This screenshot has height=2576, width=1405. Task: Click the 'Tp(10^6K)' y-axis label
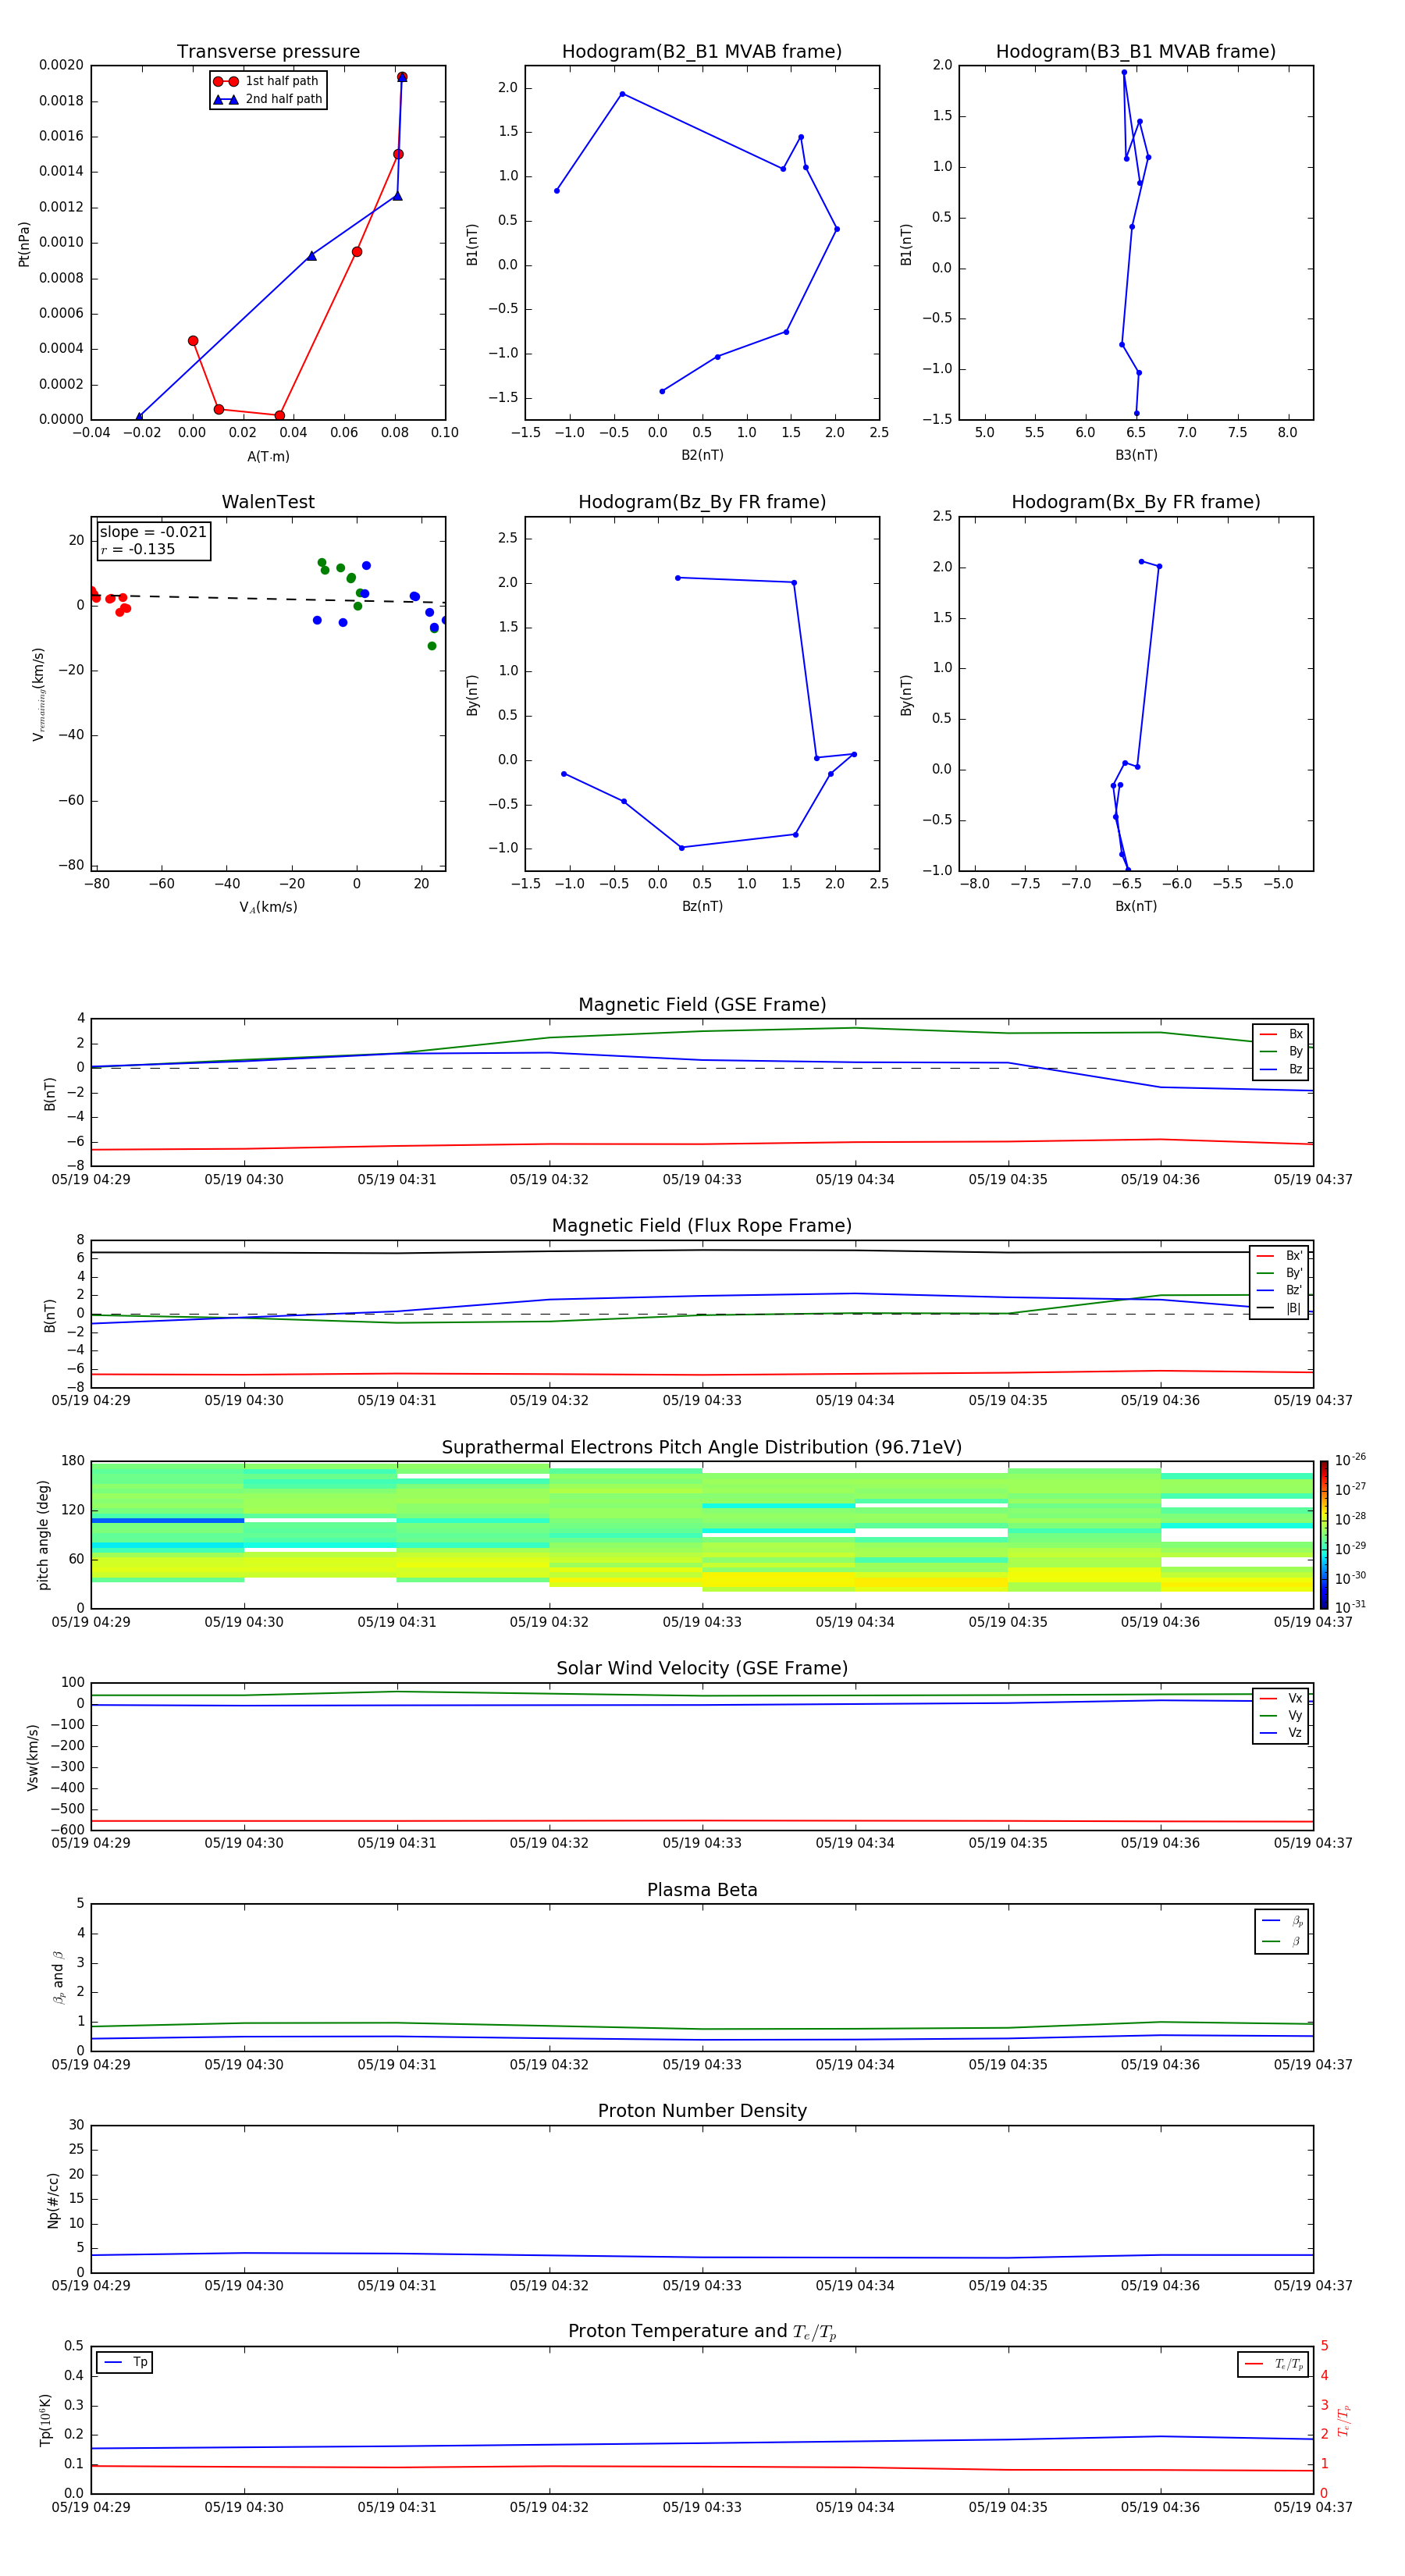45,2420
